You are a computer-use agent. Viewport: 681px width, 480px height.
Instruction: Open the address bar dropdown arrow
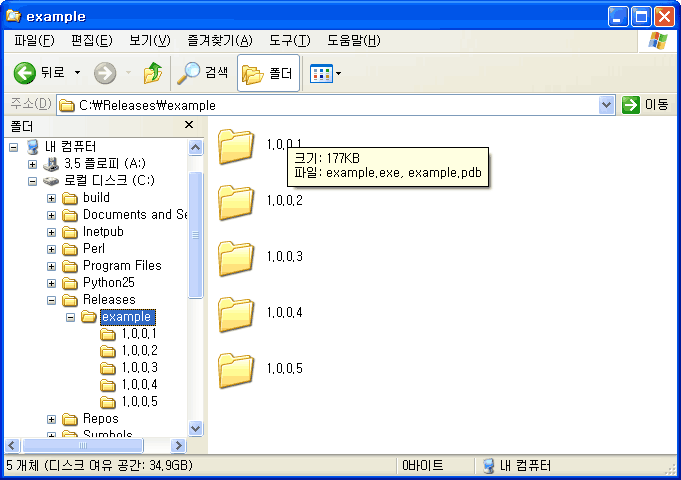click(606, 105)
